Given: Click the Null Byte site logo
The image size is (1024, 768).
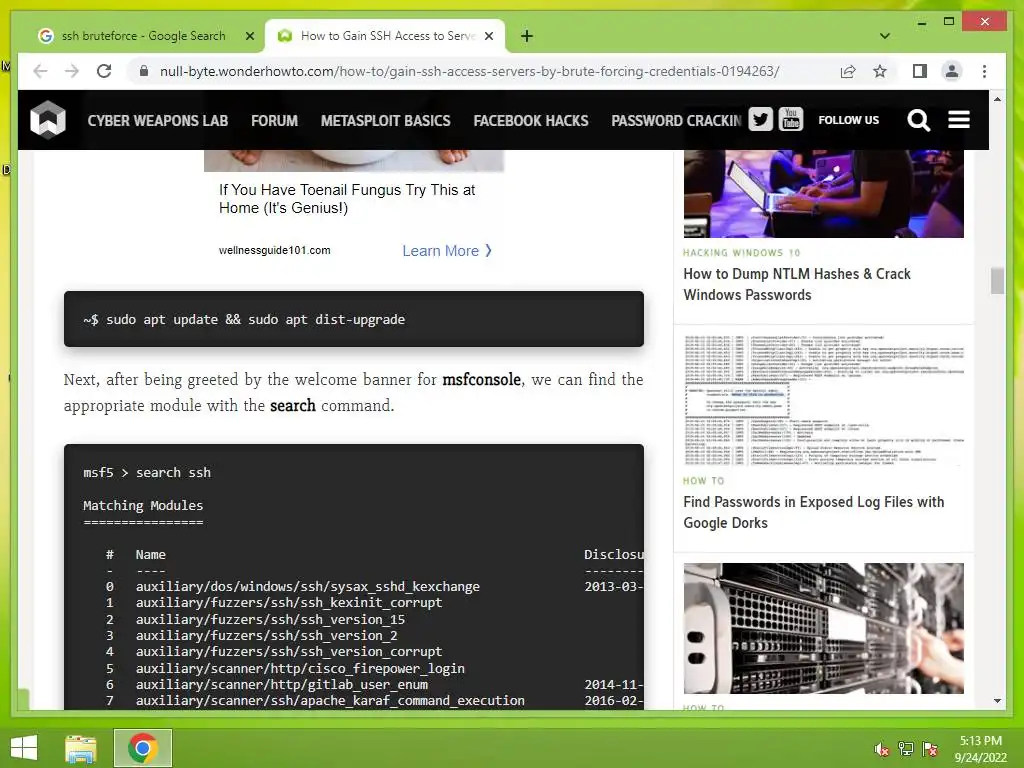Looking at the screenshot, I should click(48, 120).
